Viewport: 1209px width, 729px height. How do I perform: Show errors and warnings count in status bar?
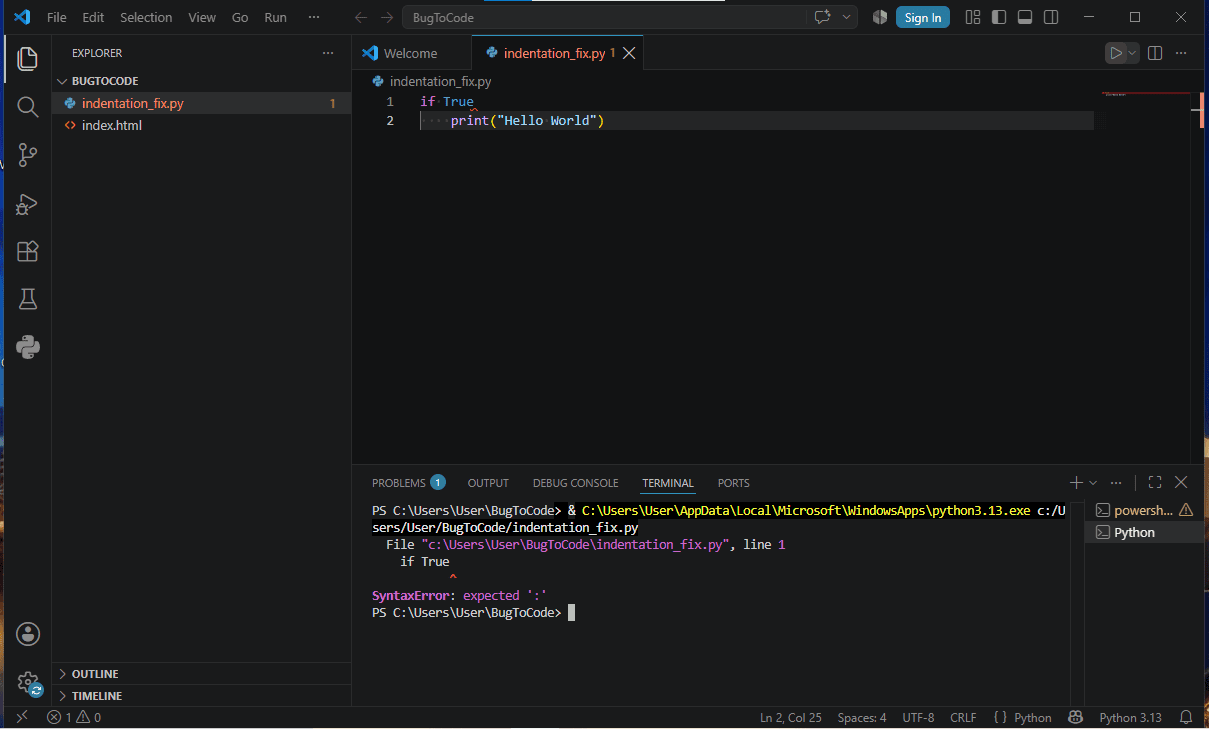pyautogui.click(x=74, y=717)
